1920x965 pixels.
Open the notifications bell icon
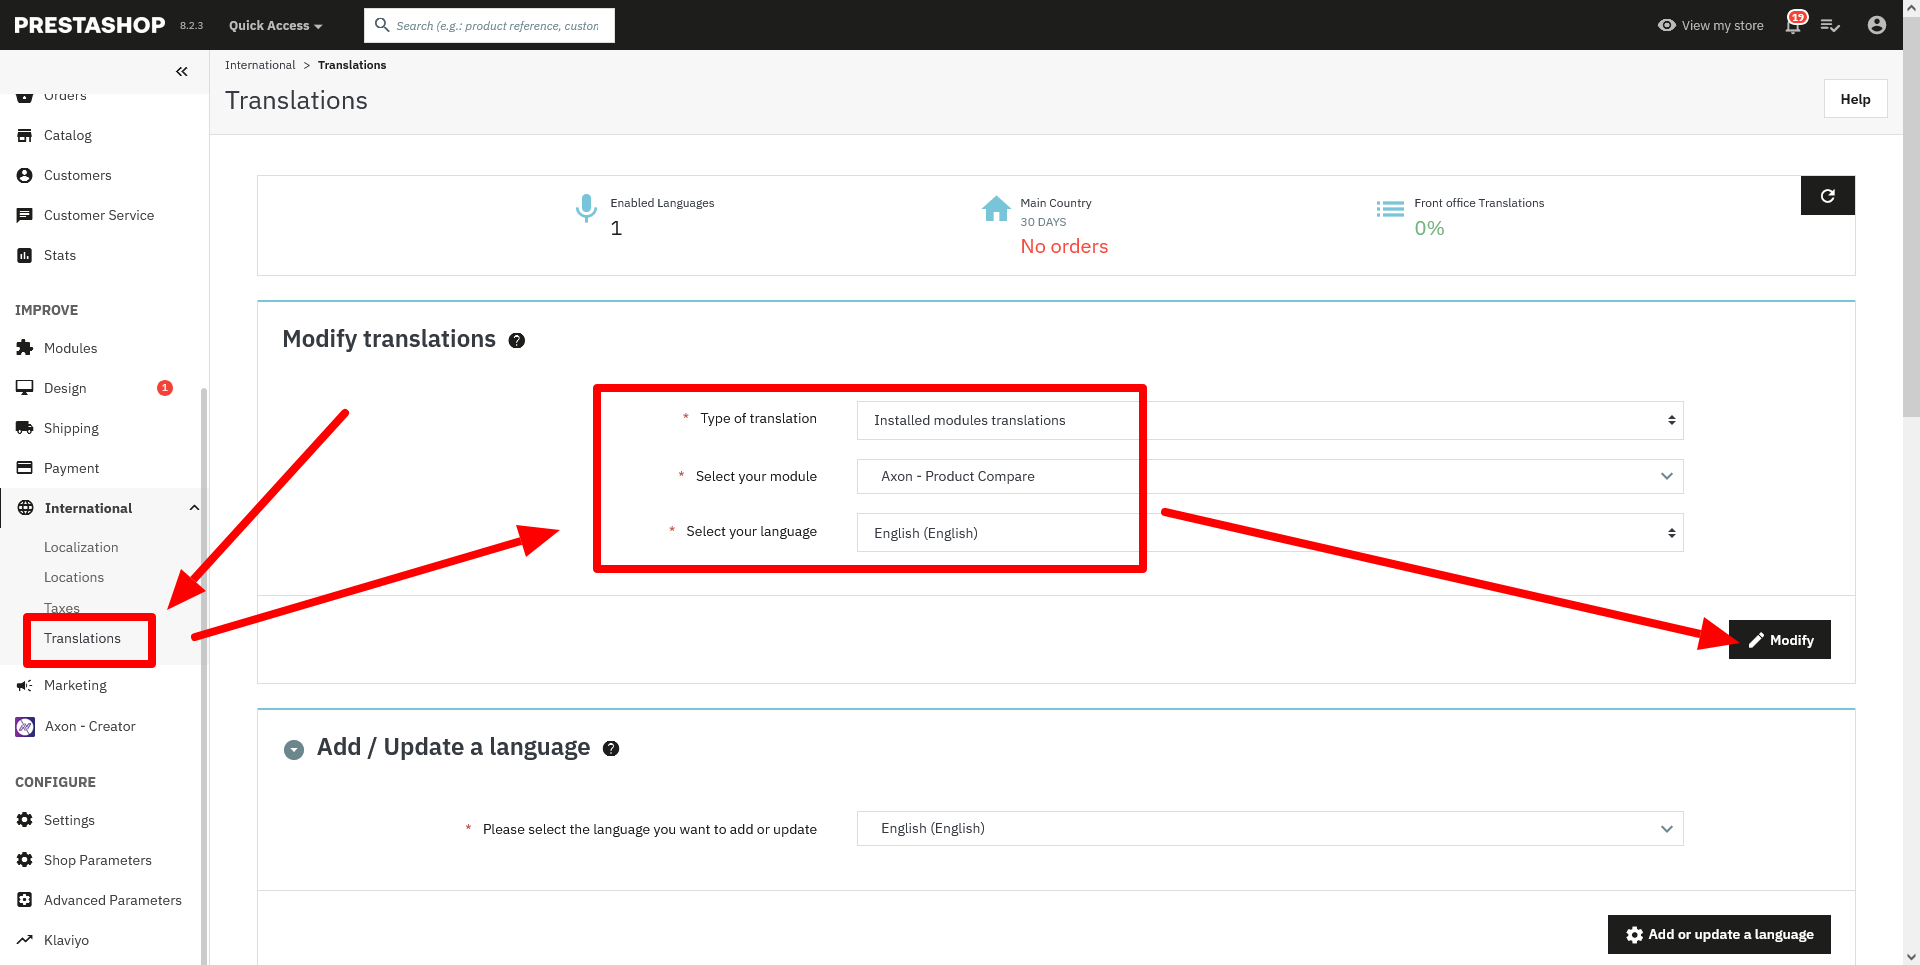[x=1793, y=26]
